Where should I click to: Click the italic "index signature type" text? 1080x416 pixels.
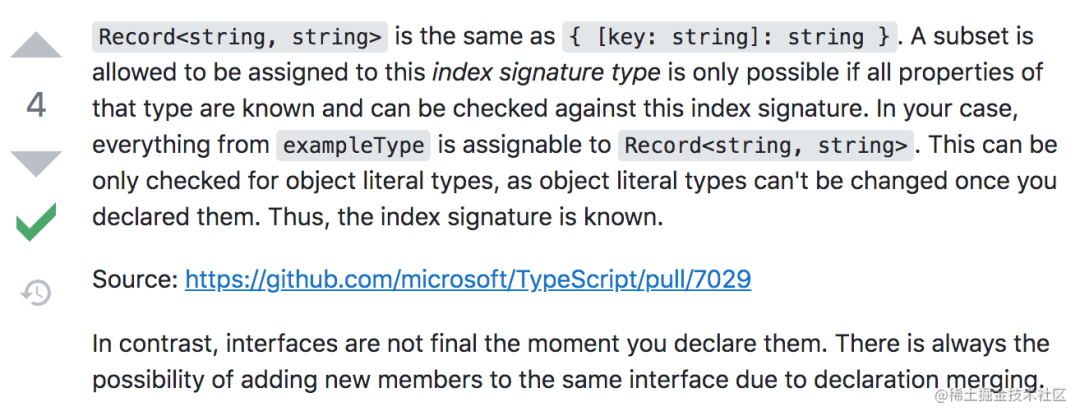pyautogui.click(x=546, y=74)
